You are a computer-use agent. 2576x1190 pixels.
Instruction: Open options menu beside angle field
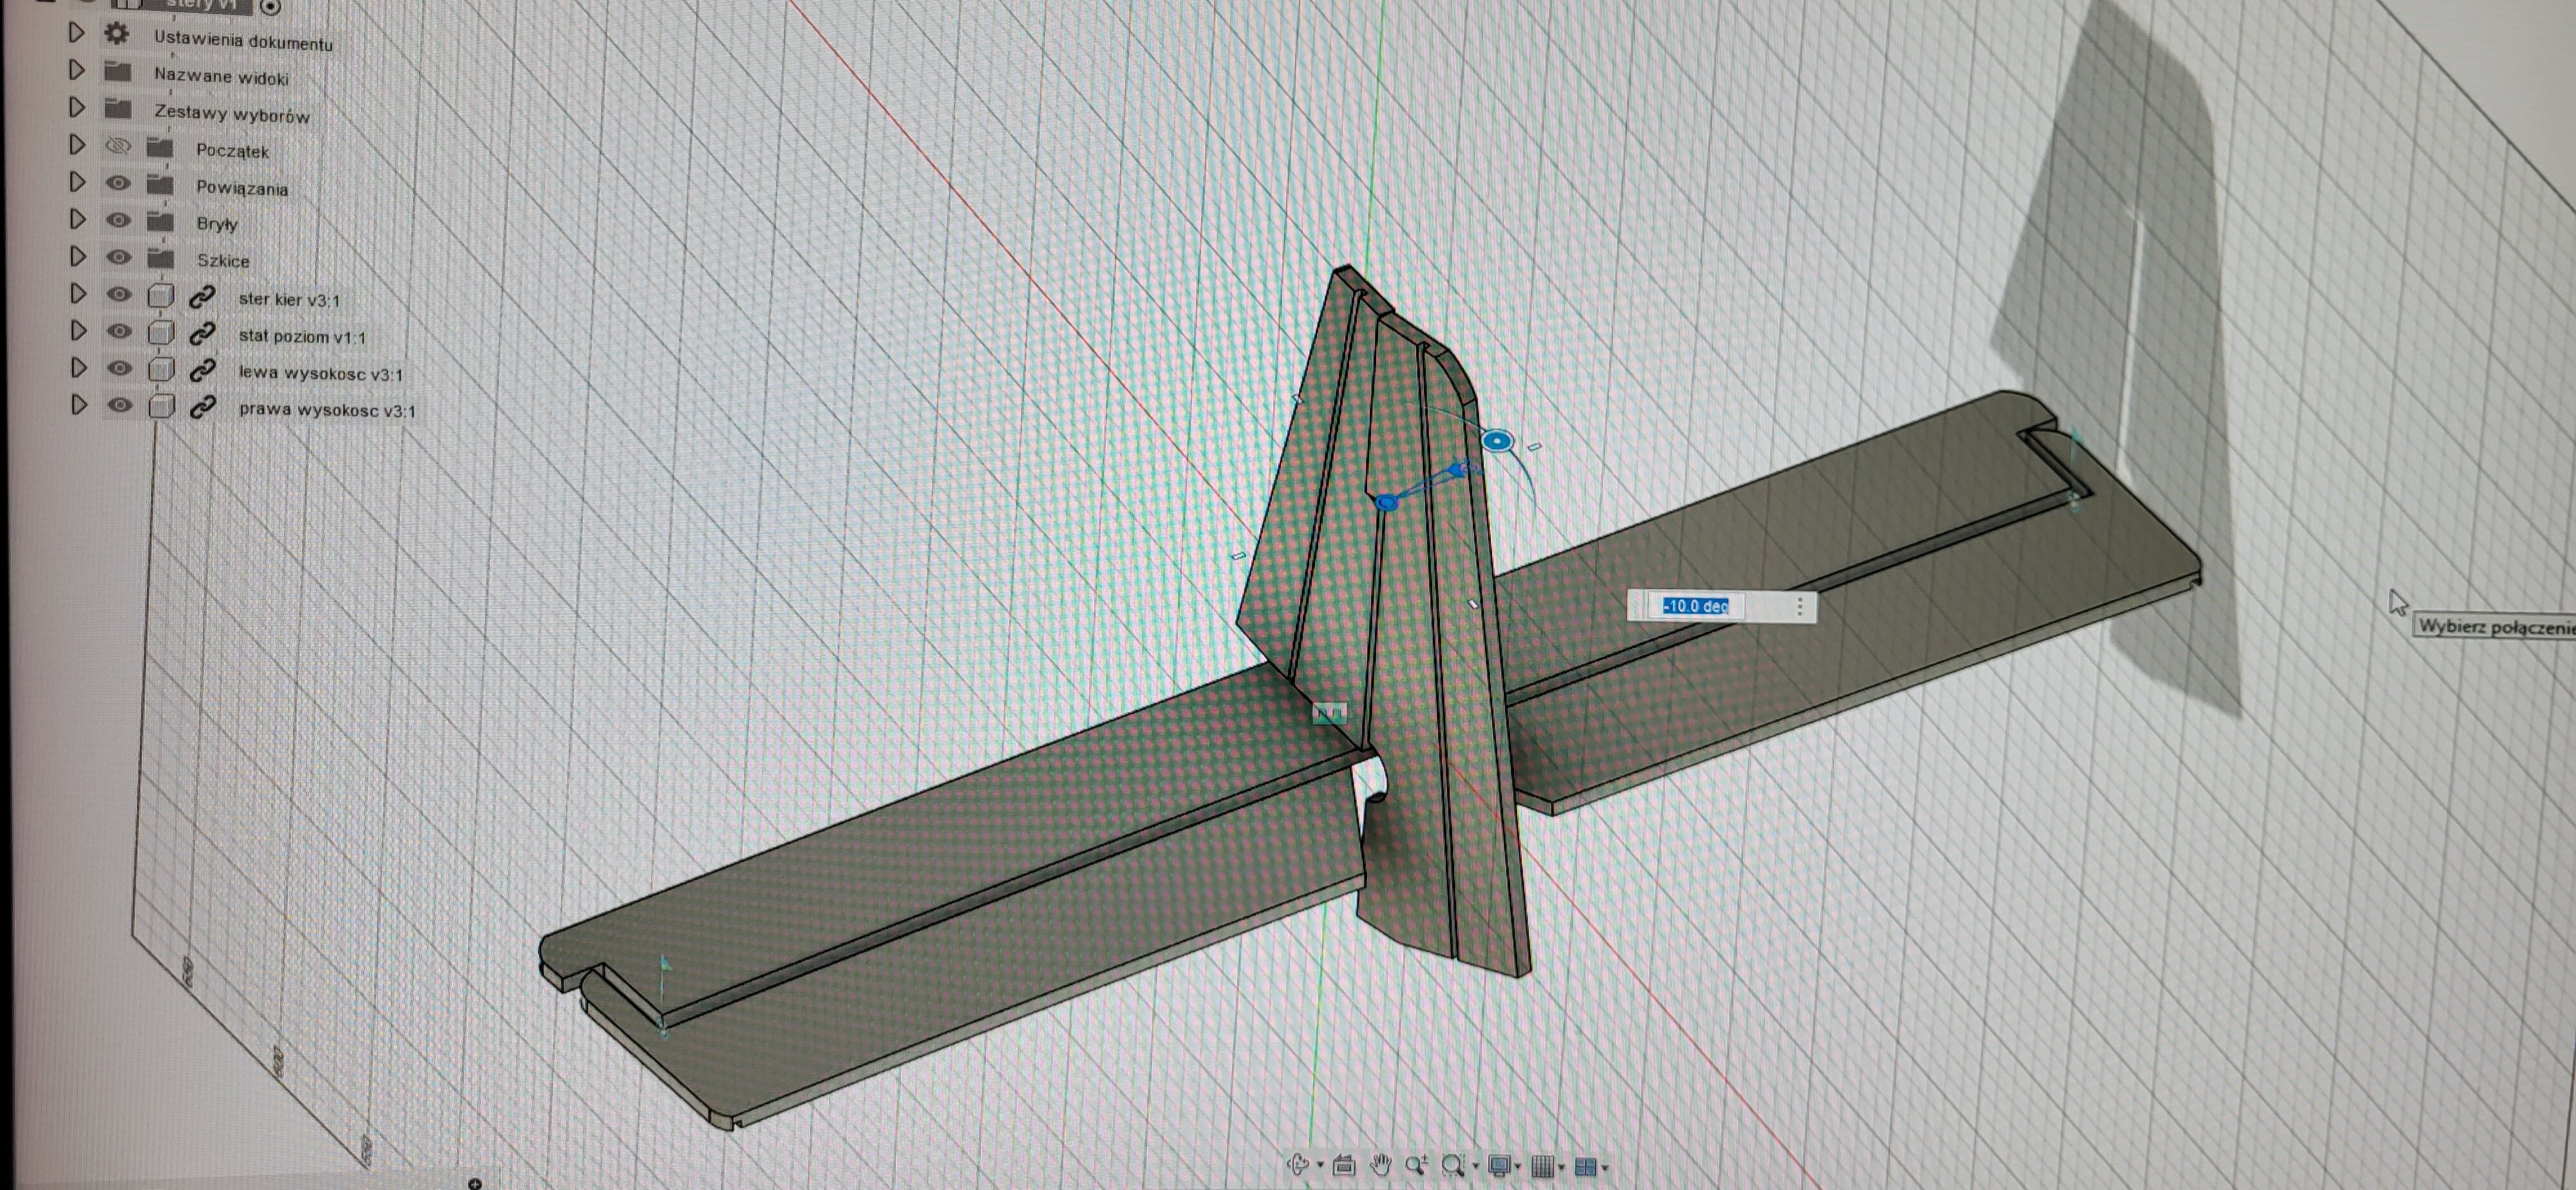1800,606
